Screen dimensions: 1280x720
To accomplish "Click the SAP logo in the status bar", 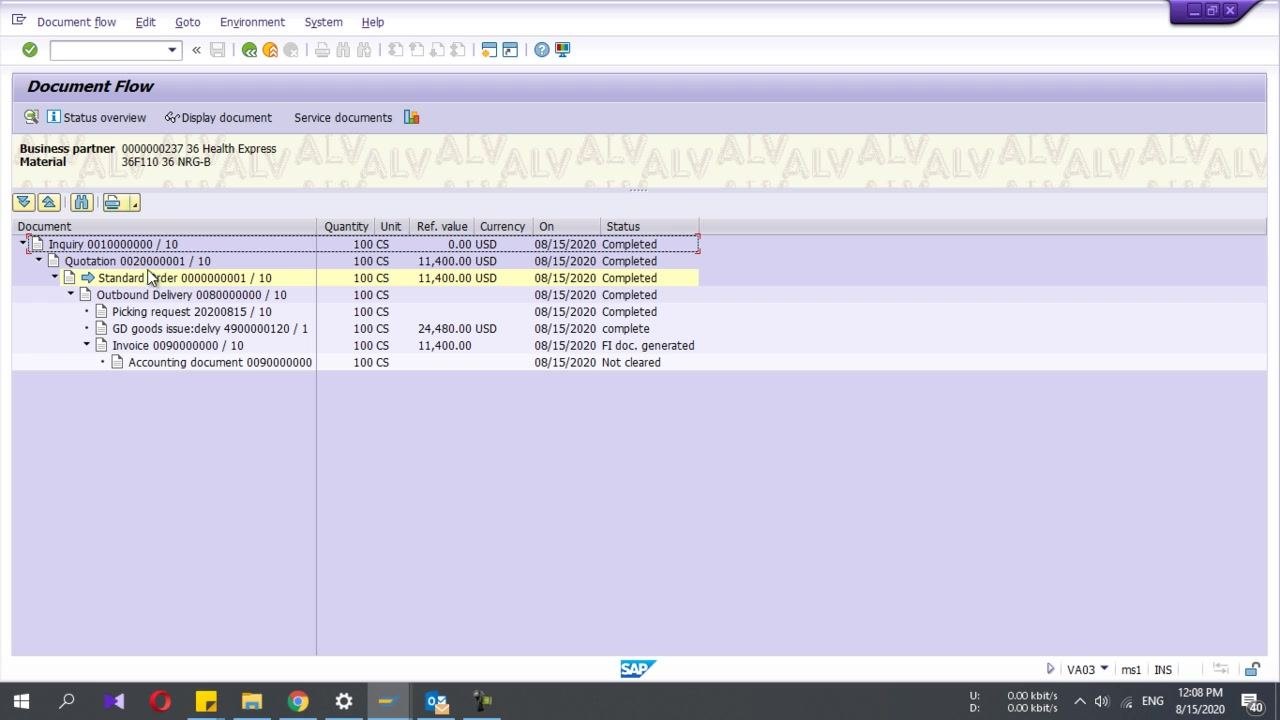I will point(638,669).
